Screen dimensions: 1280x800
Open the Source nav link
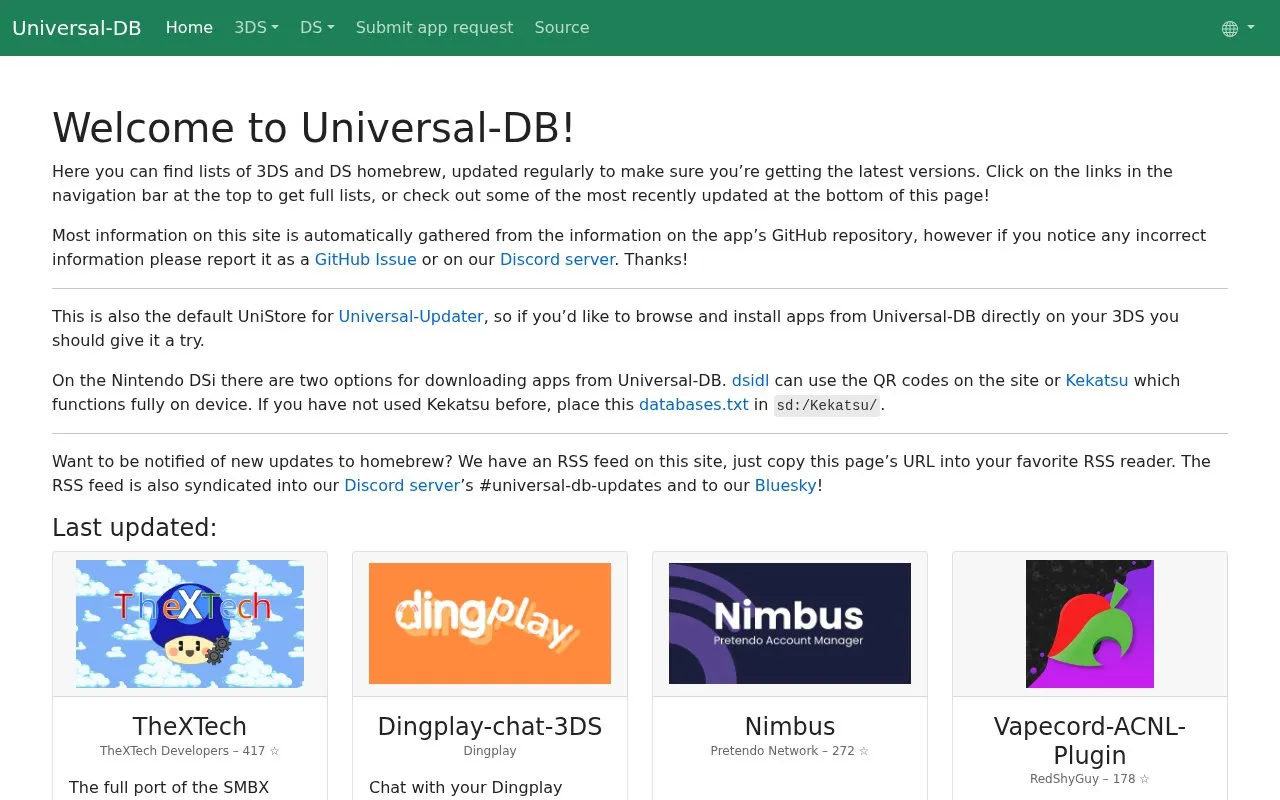(x=562, y=28)
